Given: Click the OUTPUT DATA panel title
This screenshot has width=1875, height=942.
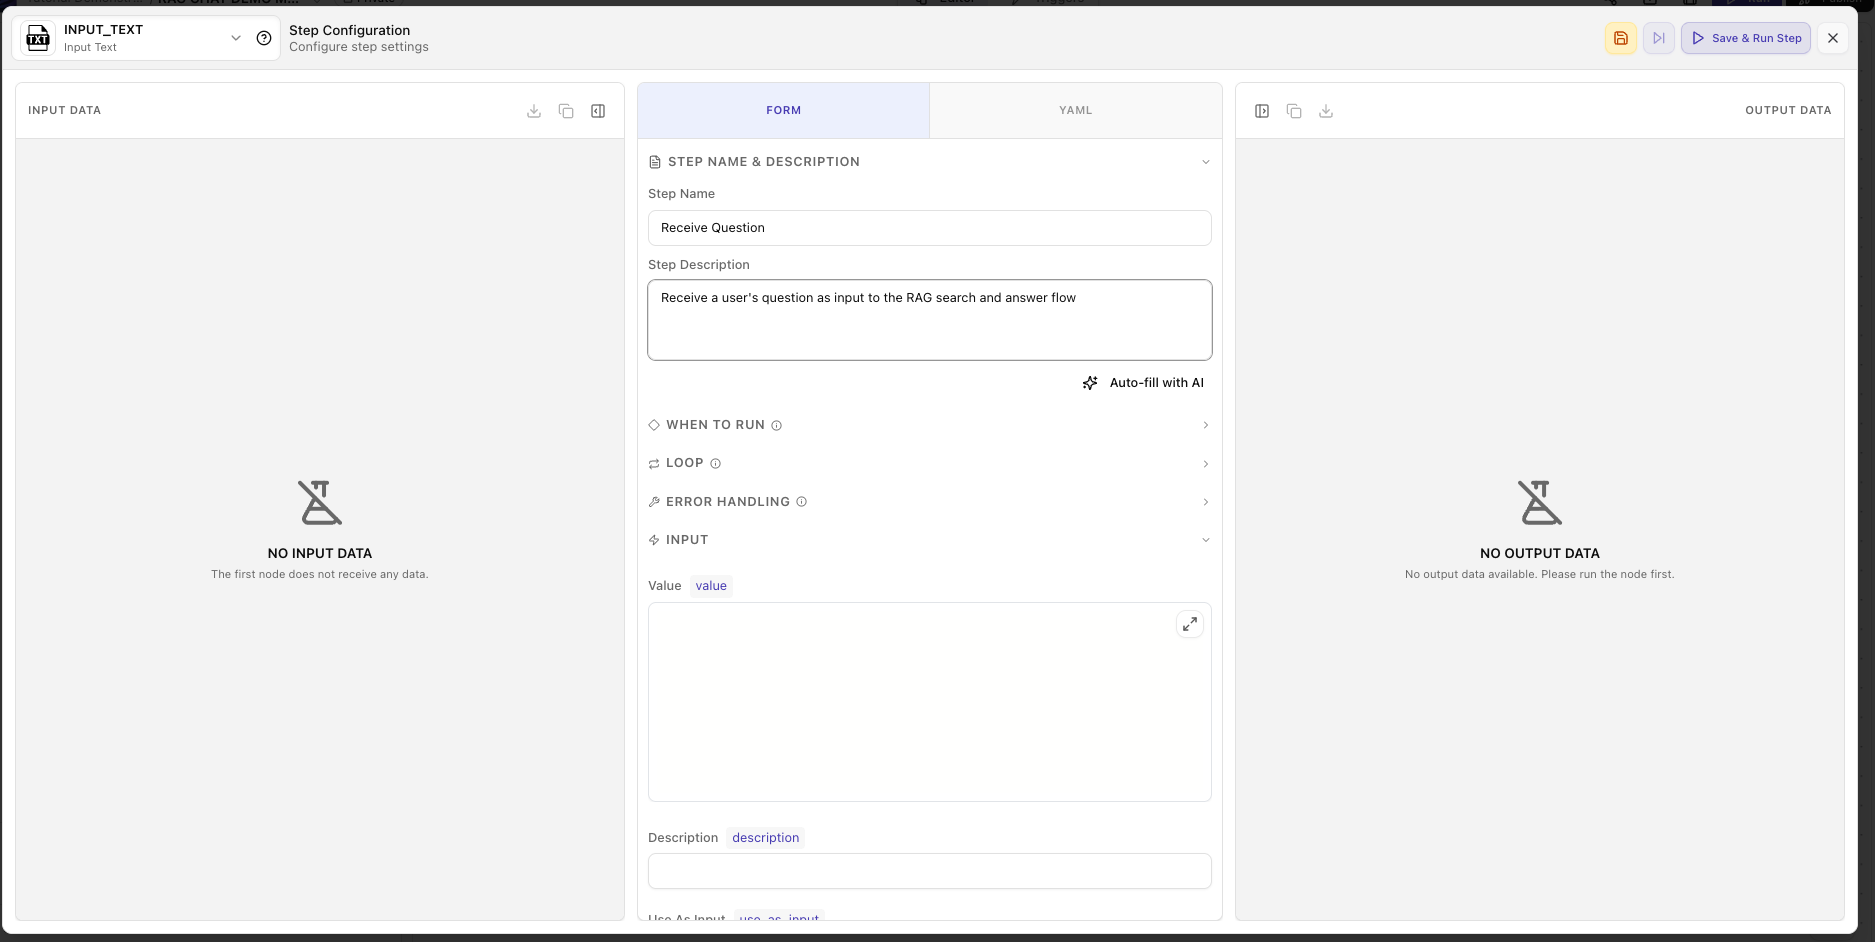Looking at the screenshot, I should [1788, 110].
